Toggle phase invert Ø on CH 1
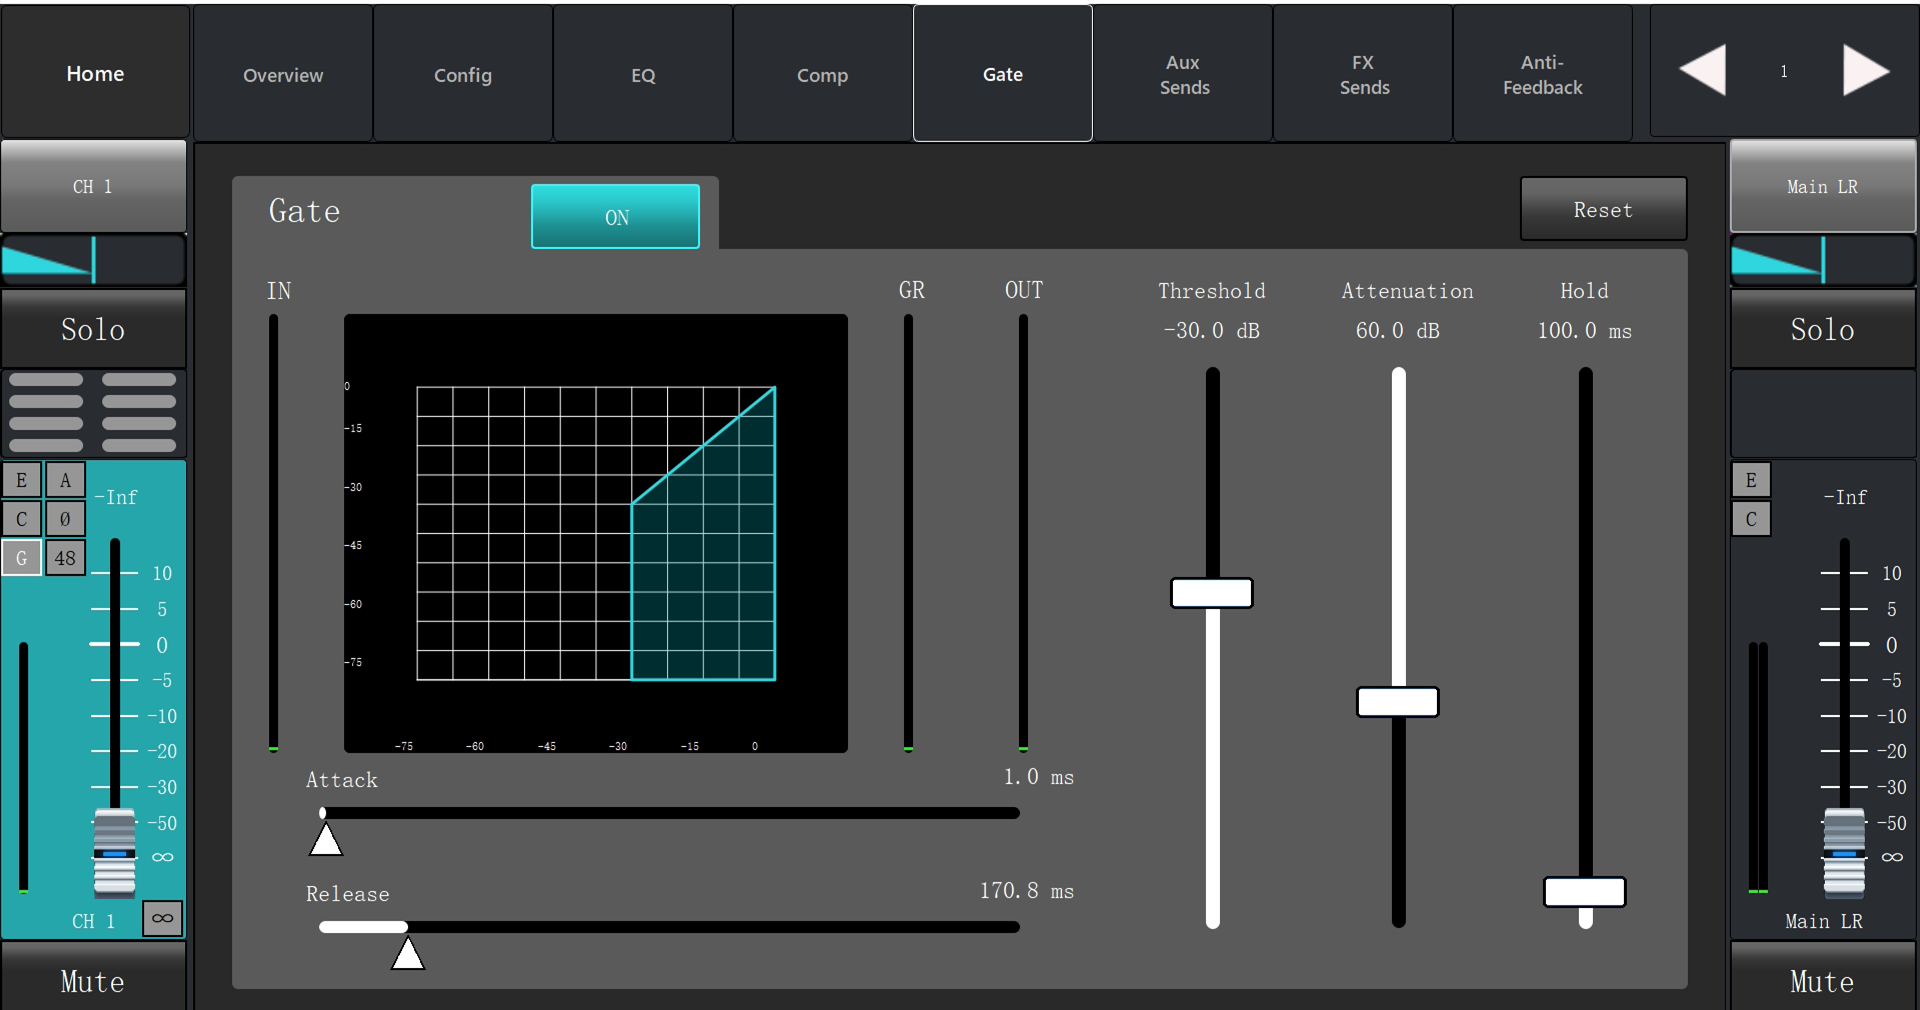Screen dimensions: 1920x1010 click(x=65, y=518)
